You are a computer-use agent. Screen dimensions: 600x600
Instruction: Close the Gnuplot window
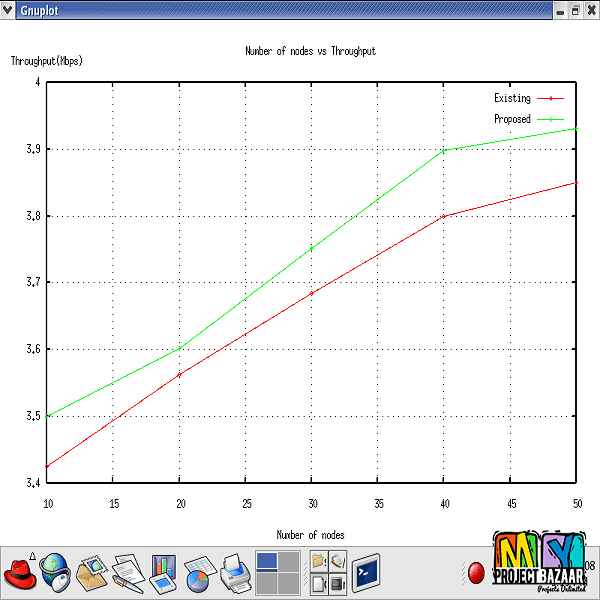(x=591, y=9)
